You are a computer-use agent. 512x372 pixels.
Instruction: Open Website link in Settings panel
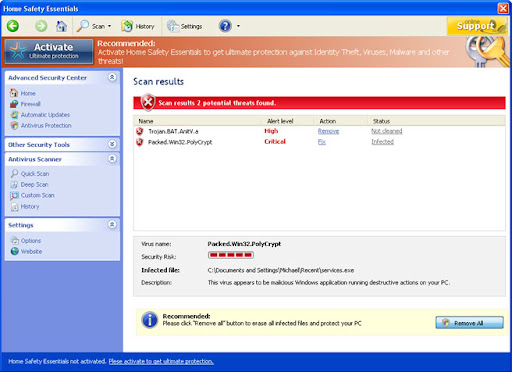coord(31,251)
